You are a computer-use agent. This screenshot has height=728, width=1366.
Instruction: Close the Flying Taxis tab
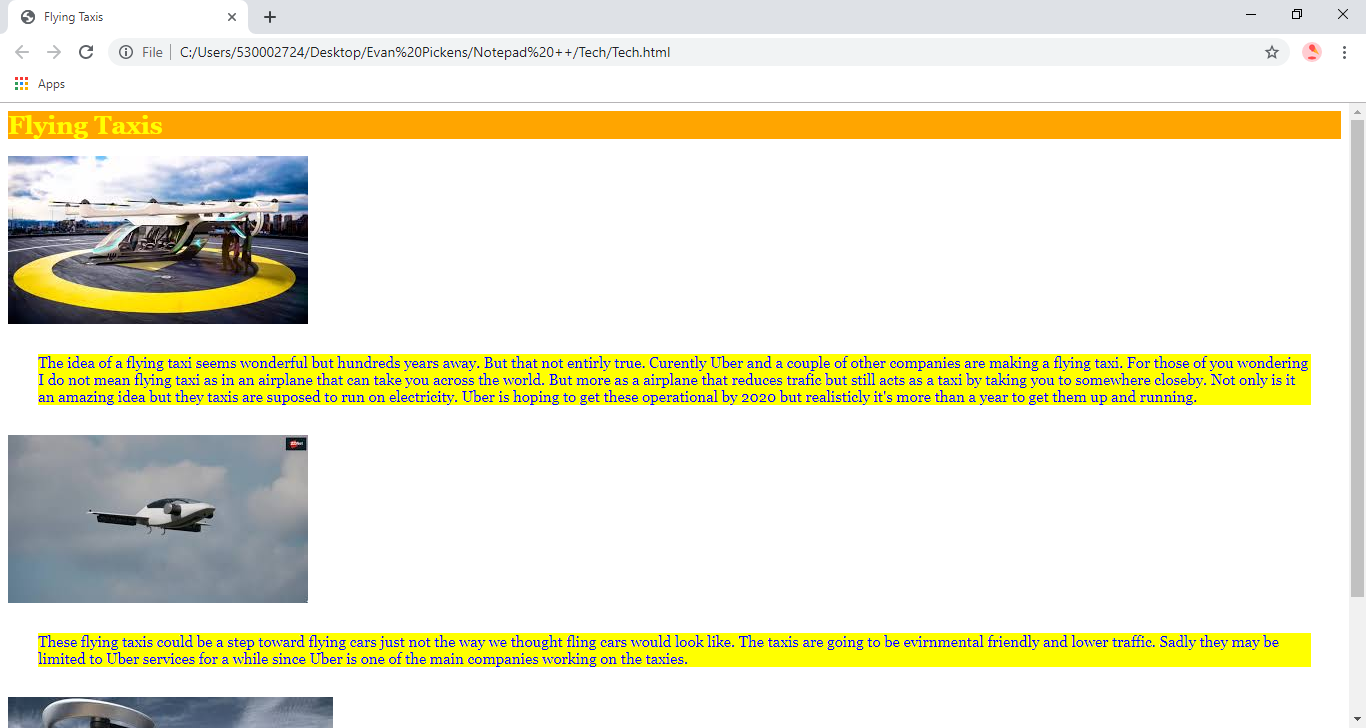coord(232,17)
